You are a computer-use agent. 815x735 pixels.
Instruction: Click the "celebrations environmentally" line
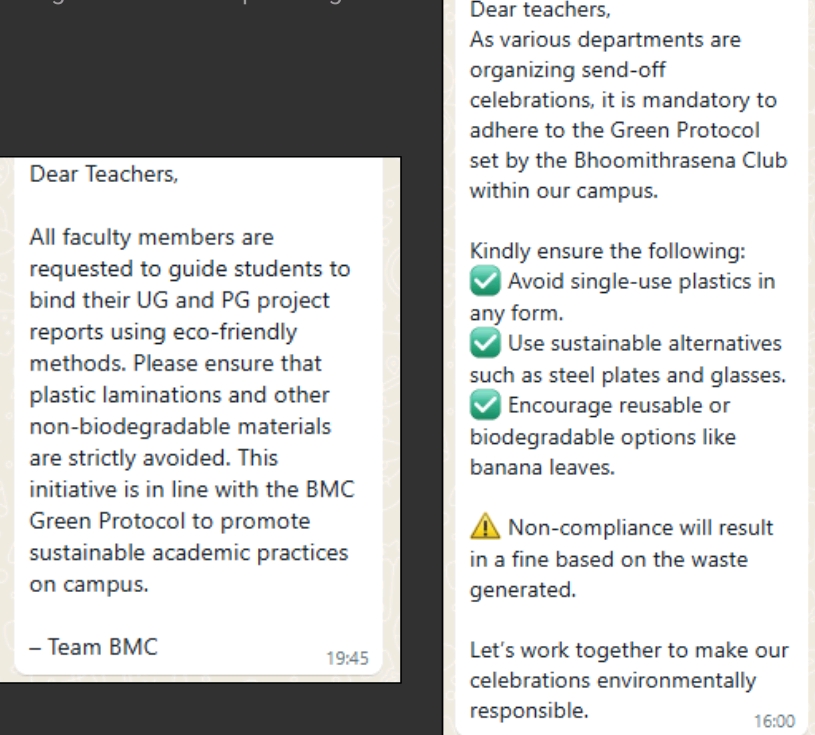click(x=613, y=680)
